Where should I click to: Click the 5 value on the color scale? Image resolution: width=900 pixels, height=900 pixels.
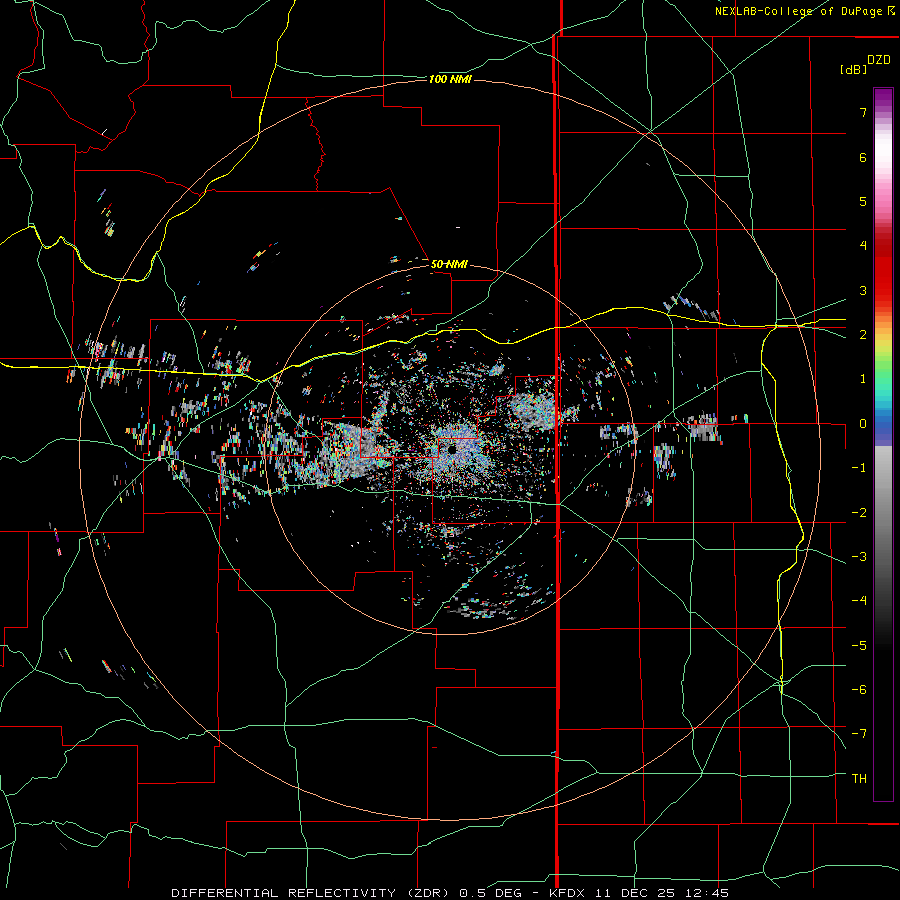[x=863, y=201]
